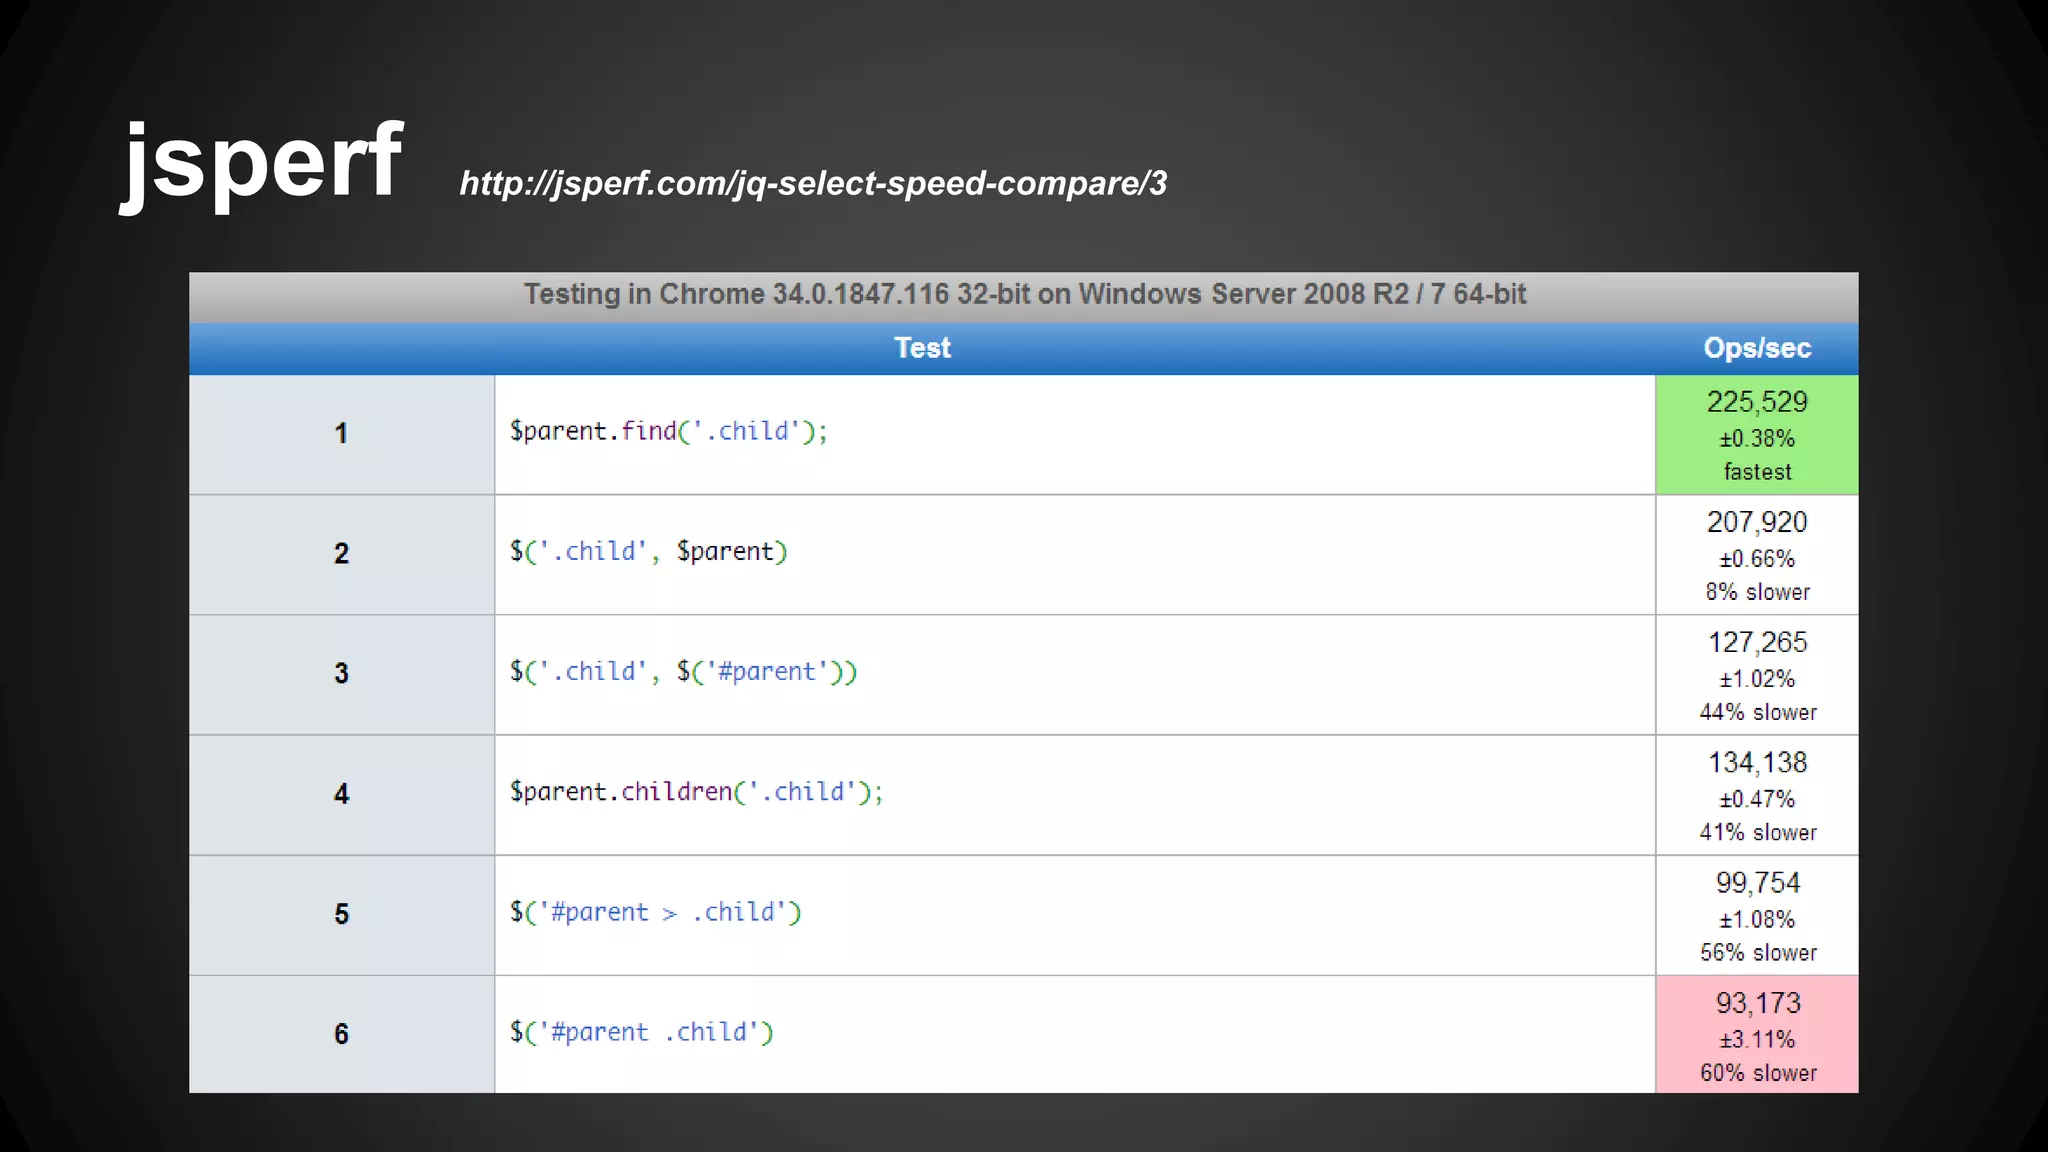Click the Ops/sec column header

[1757, 348]
